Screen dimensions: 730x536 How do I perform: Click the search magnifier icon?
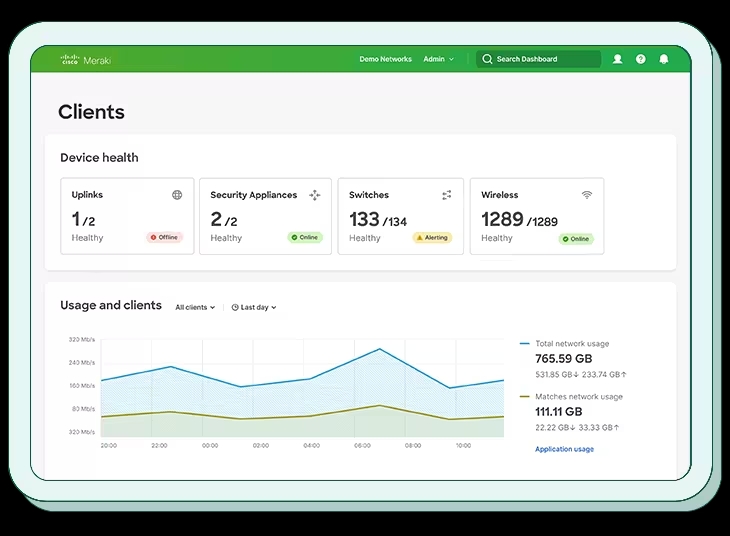[x=487, y=59]
